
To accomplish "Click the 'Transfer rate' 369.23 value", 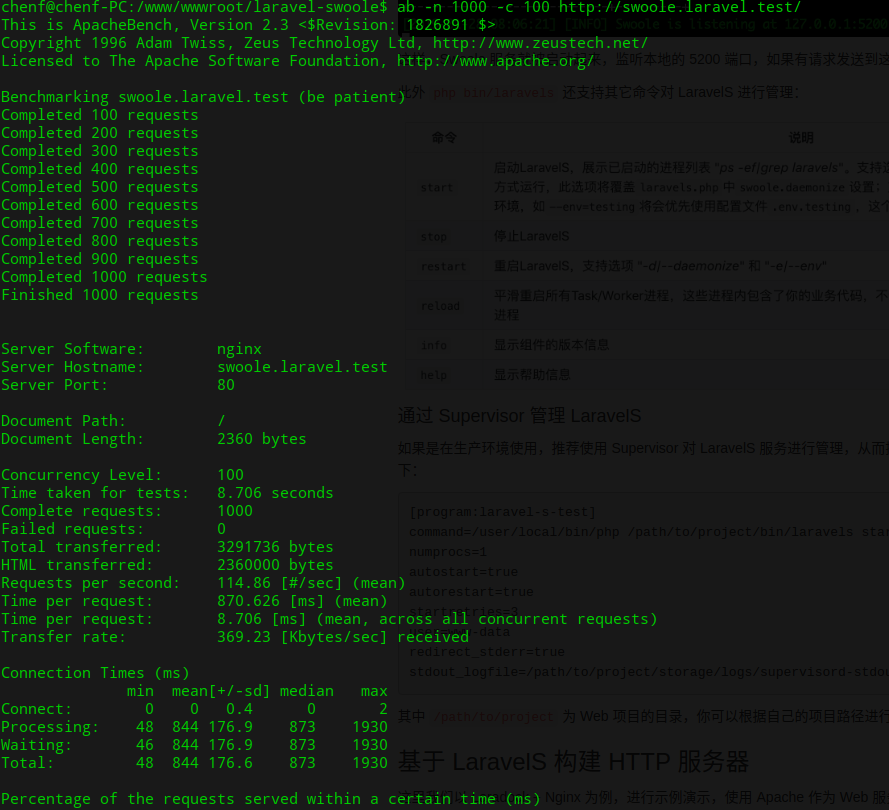I will pyautogui.click(x=244, y=637).
